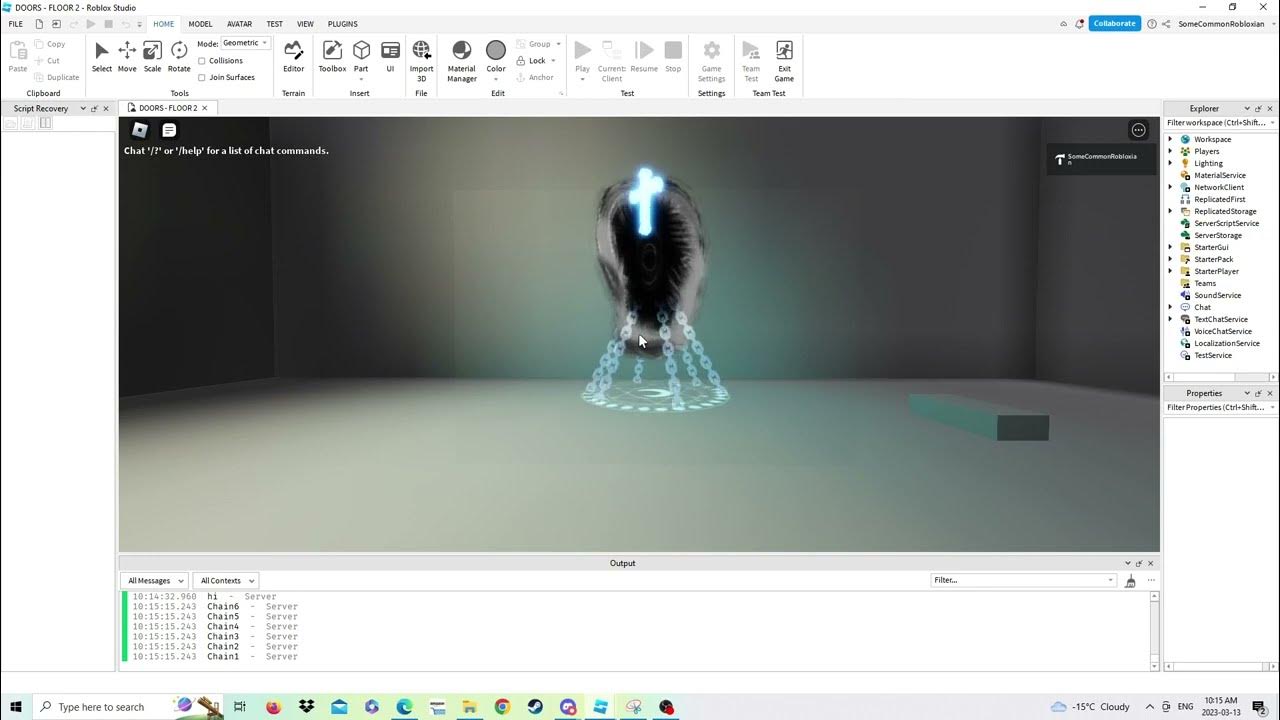The width and height of the screenshot is (1280, 720).
Task: Toggle the chat icon in viewport
Action: click(x=169, y=130)
